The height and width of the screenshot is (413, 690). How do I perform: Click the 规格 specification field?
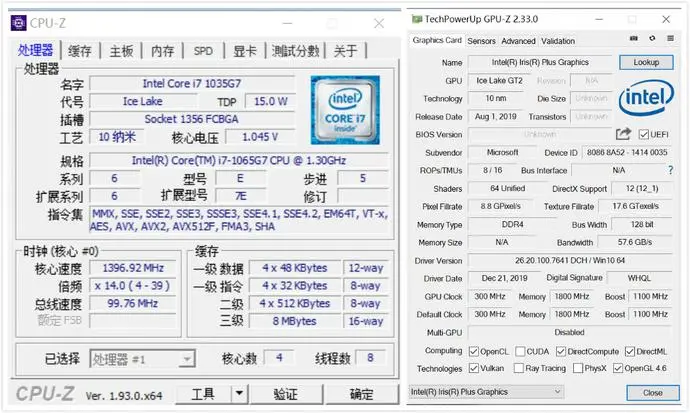239,160
